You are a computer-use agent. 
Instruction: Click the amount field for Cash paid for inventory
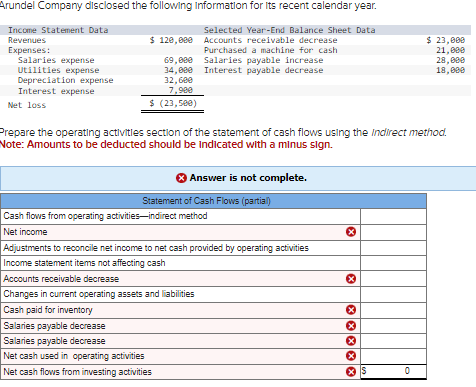point(393,310)
